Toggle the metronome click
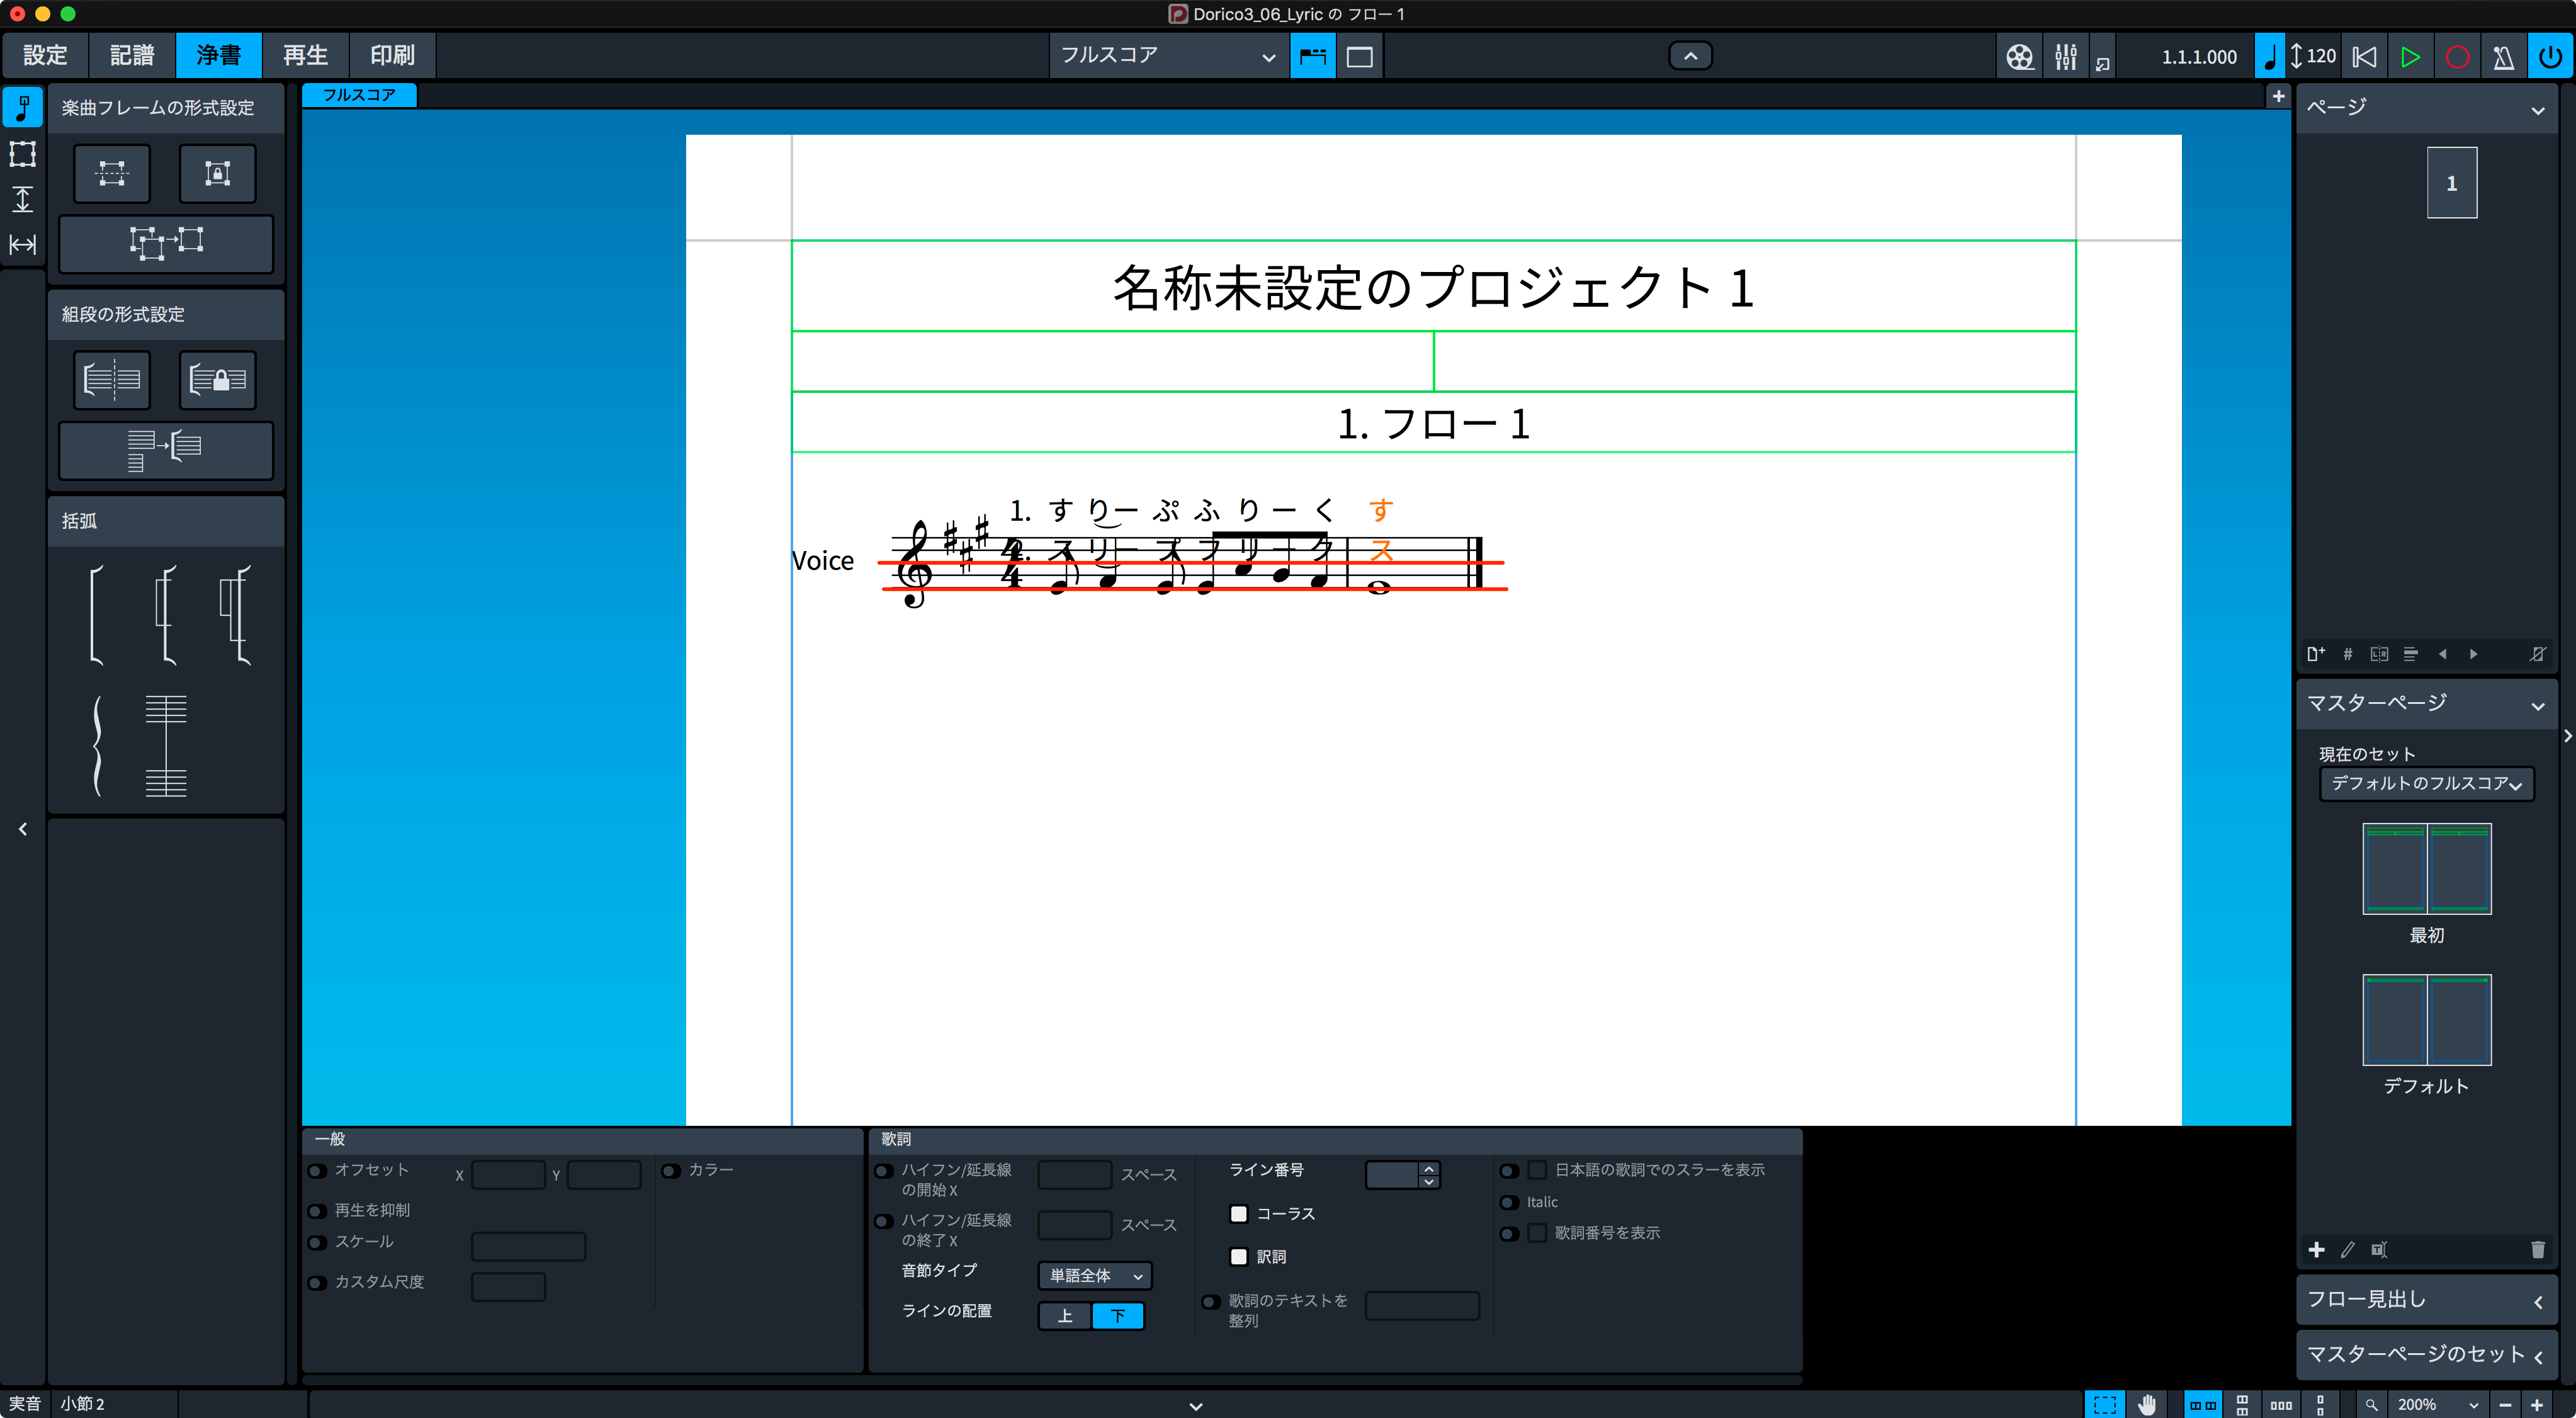Screen dimensions: 2576x1418 coord(2503,57)
